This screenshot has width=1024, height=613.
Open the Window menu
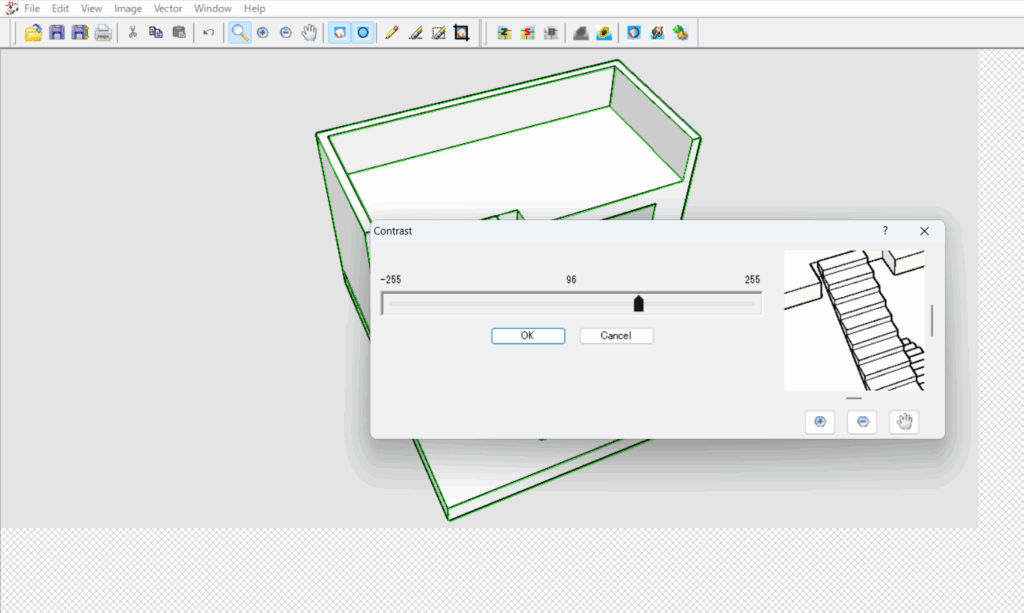click(212, 8)
